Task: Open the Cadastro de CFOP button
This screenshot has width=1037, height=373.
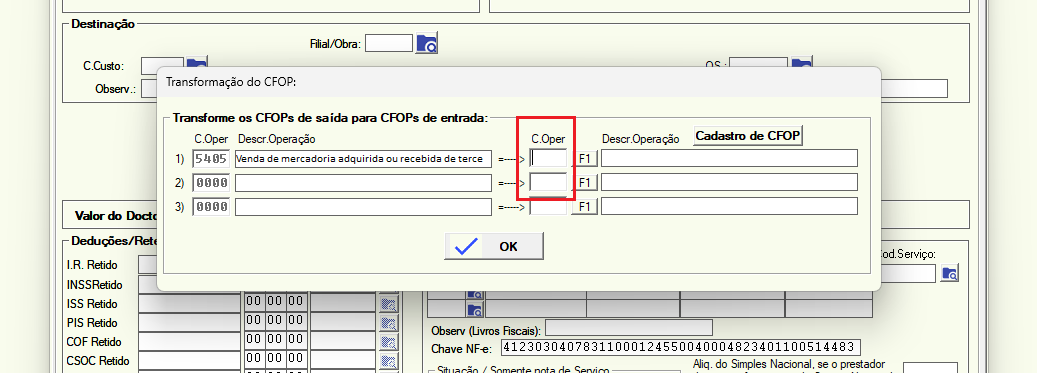Action: (748, 136)
